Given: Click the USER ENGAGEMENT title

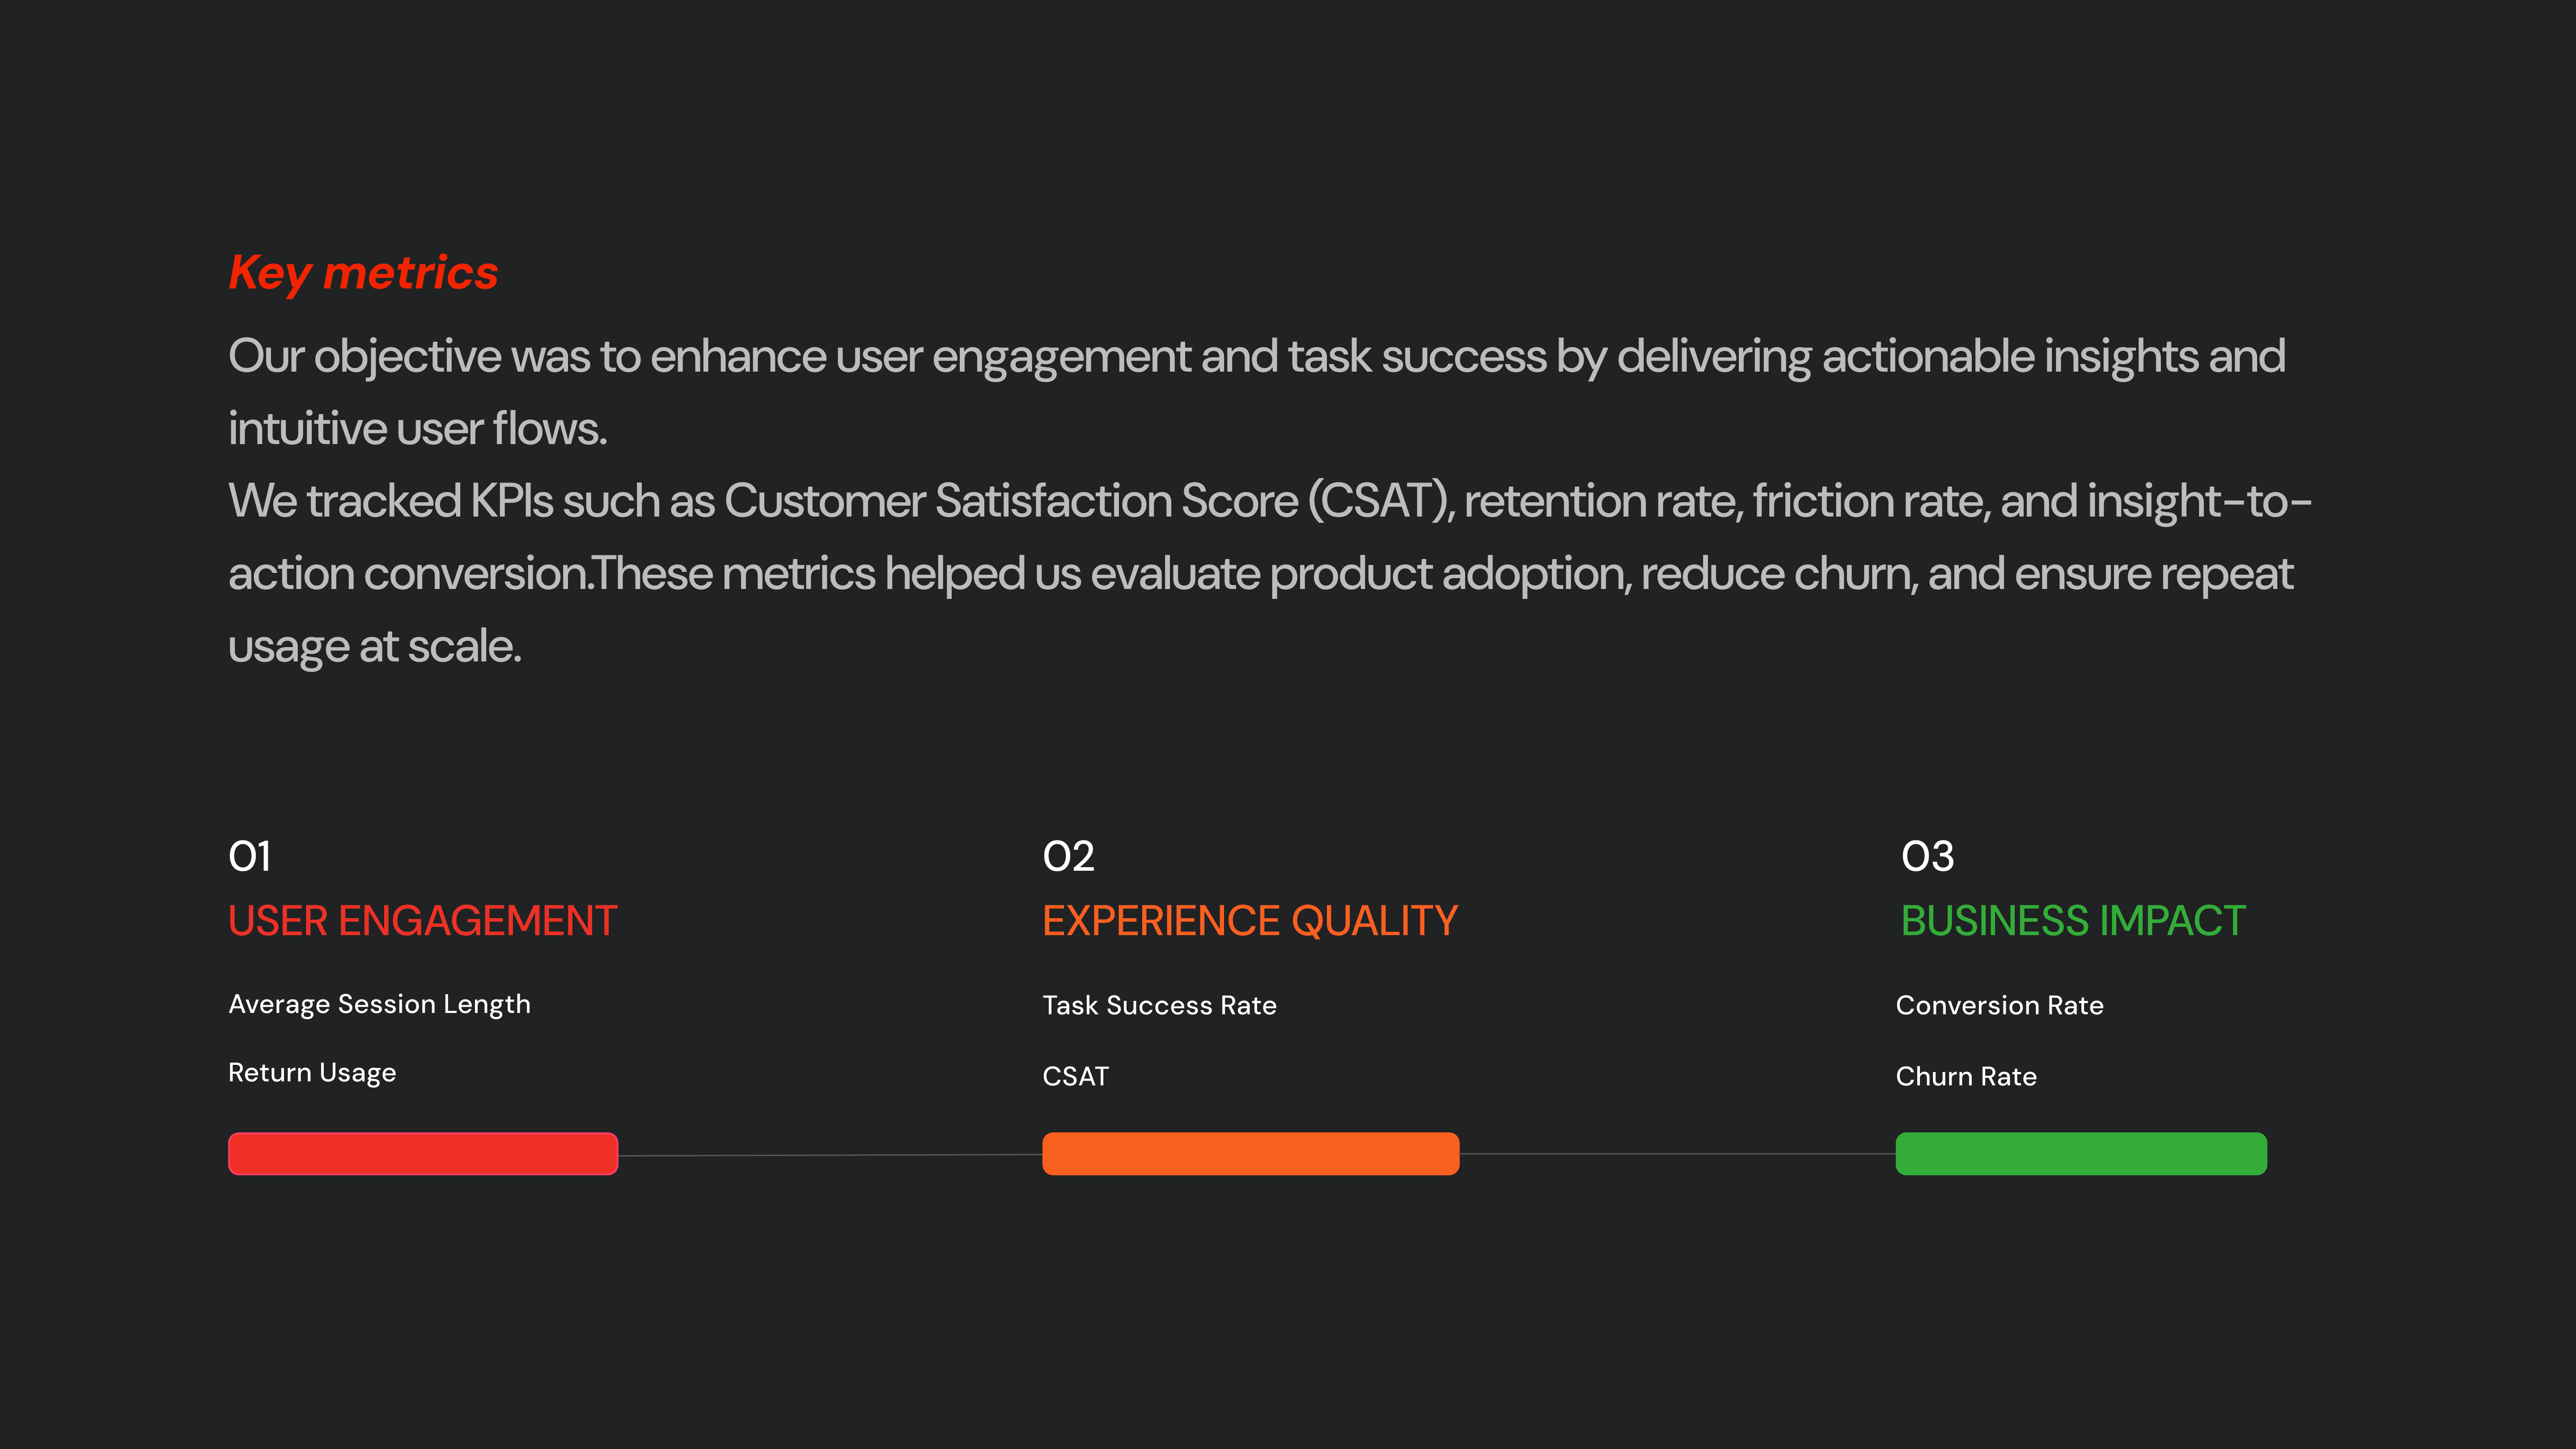Looking at the screenshot, I should click(x=422, y=921).
